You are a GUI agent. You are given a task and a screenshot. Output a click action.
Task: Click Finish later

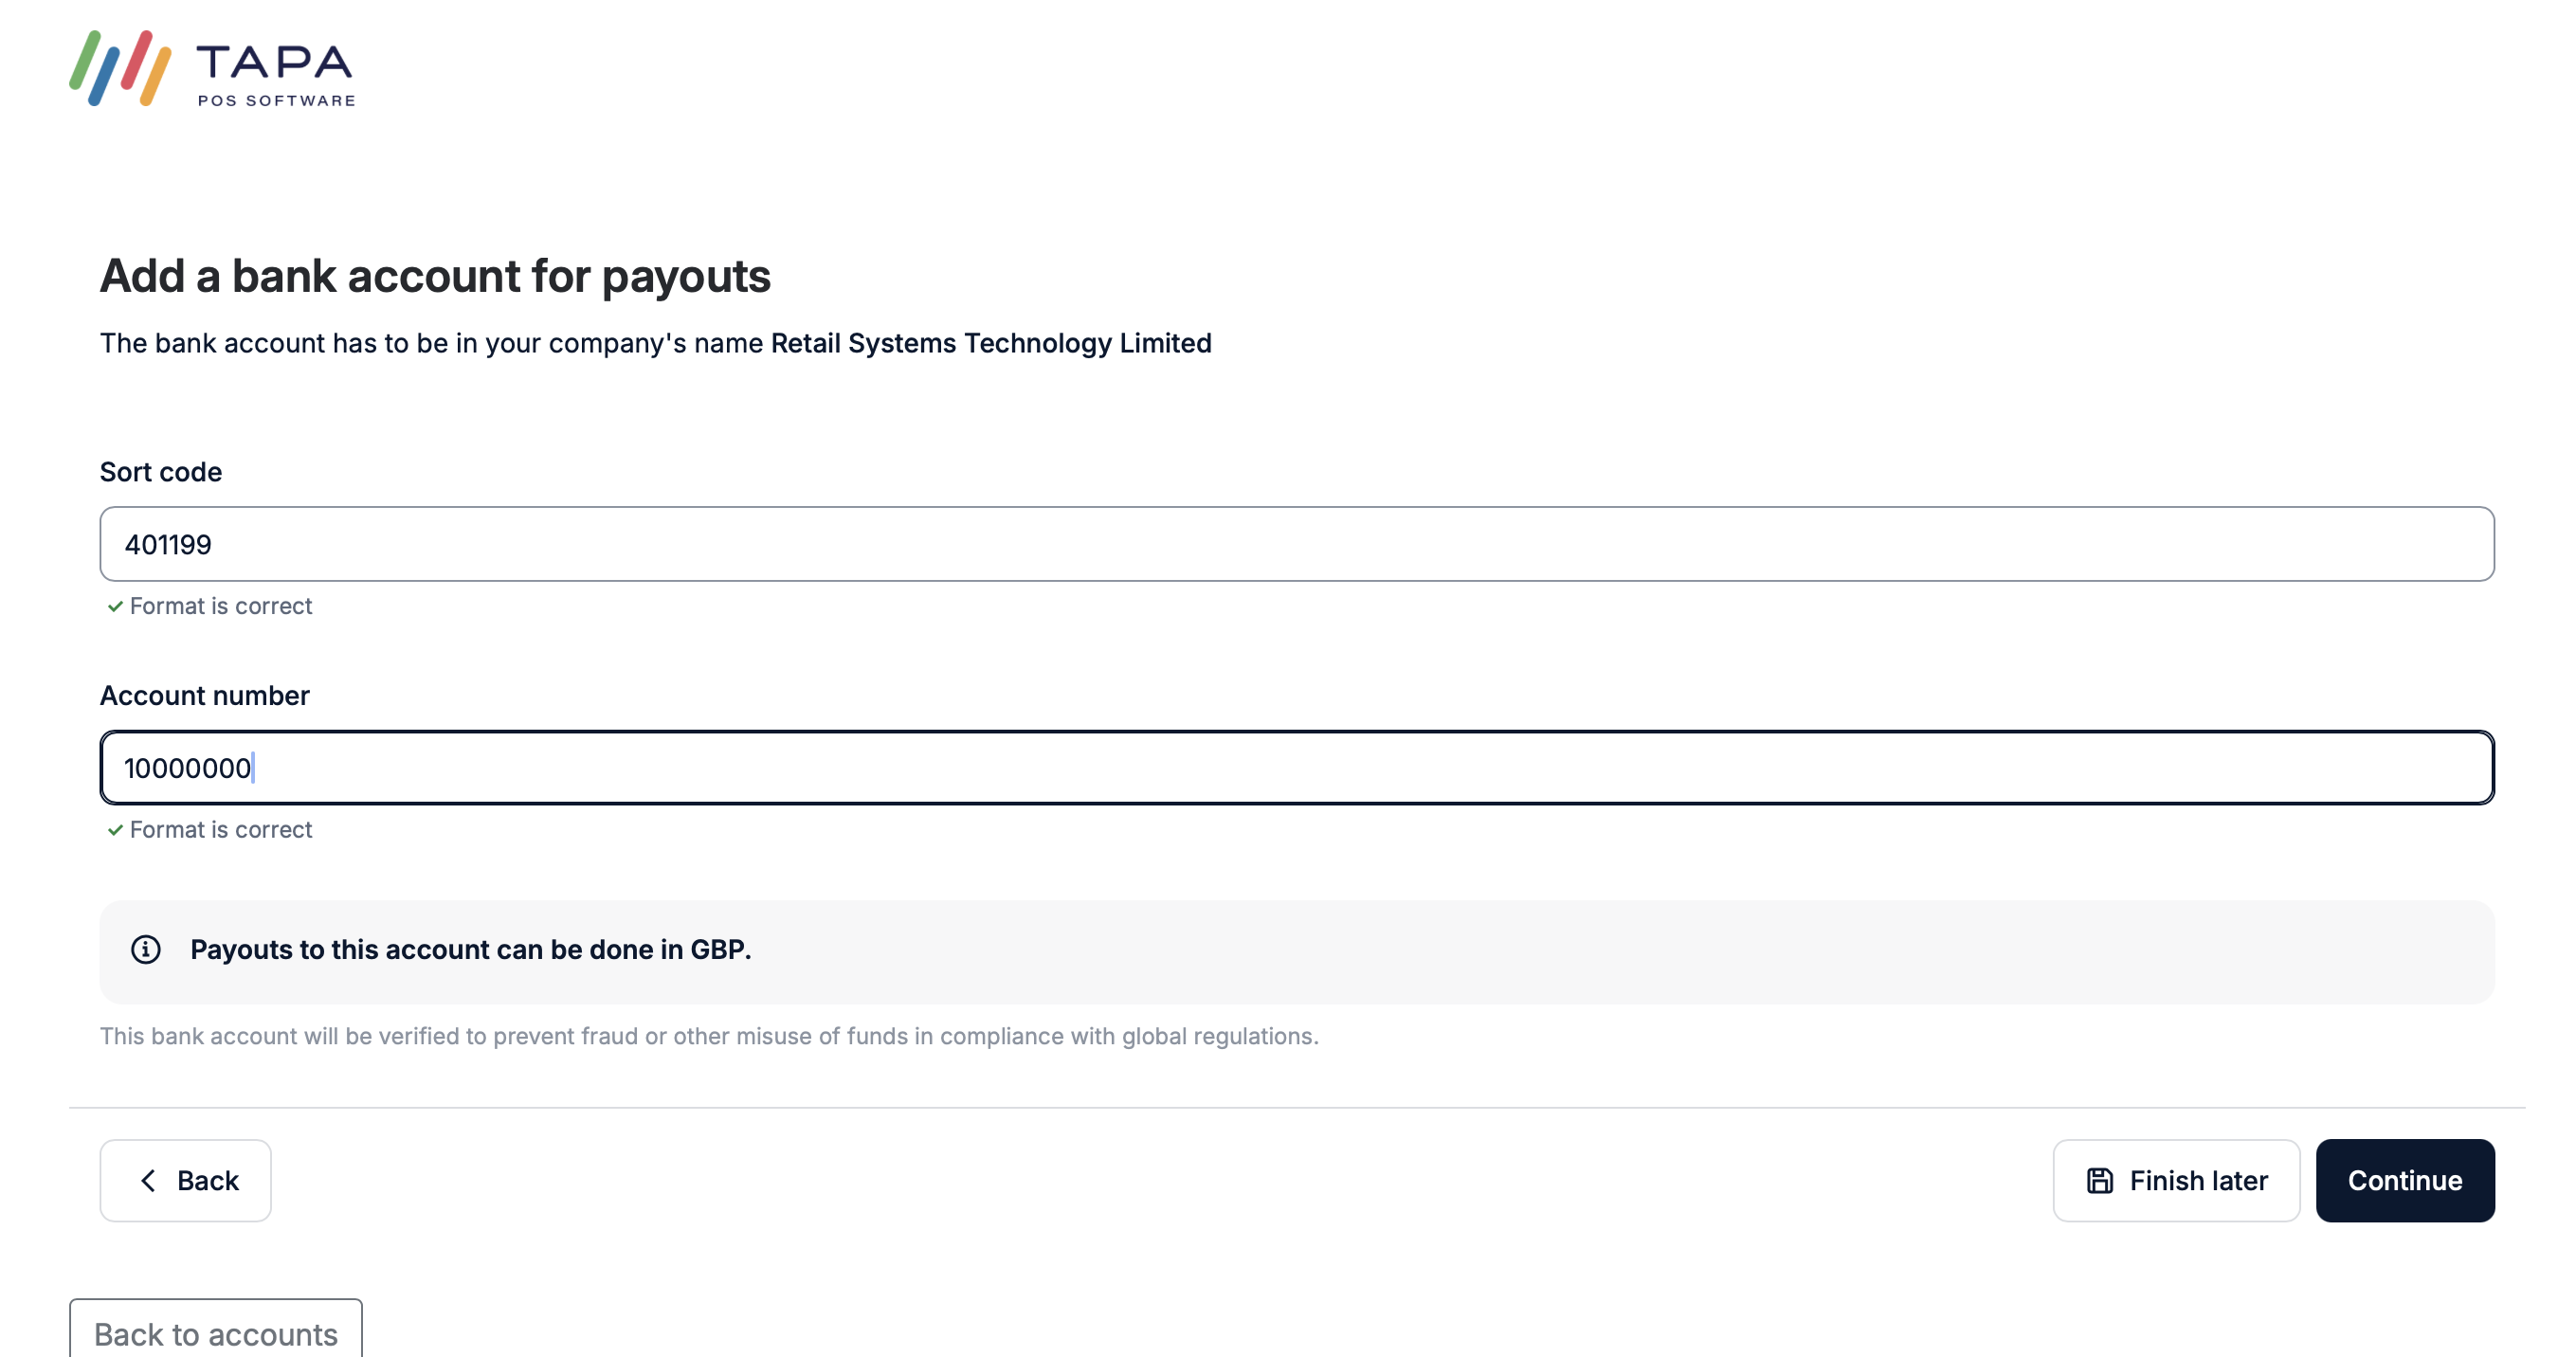click(x=2177, y=1180)
